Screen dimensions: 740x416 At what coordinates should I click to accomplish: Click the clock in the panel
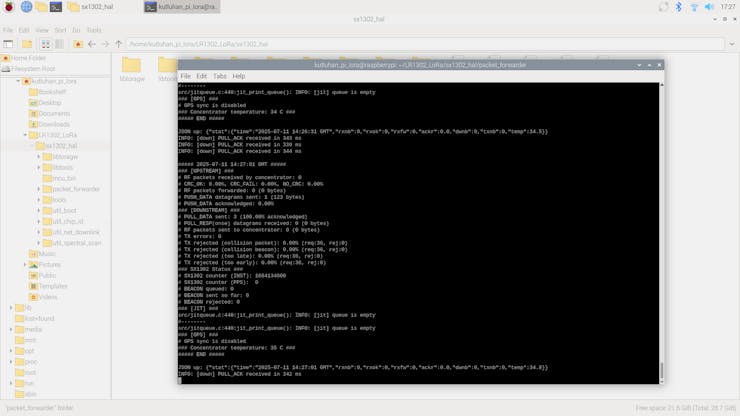(x=727, y=7)
